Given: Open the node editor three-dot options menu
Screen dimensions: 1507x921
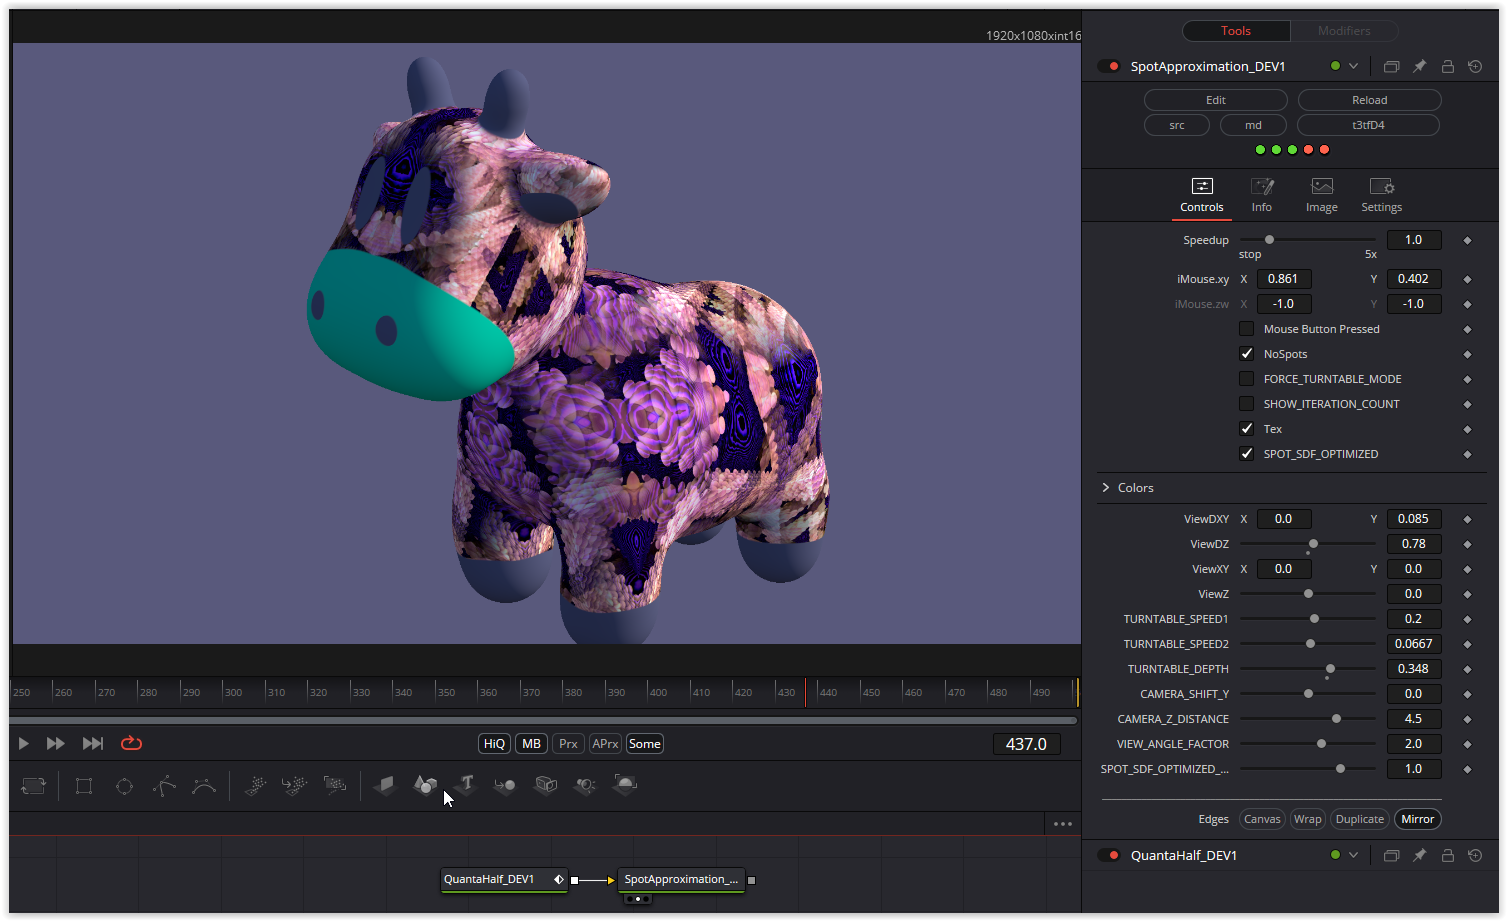Looking at the screenshot, I should 1062,824.
